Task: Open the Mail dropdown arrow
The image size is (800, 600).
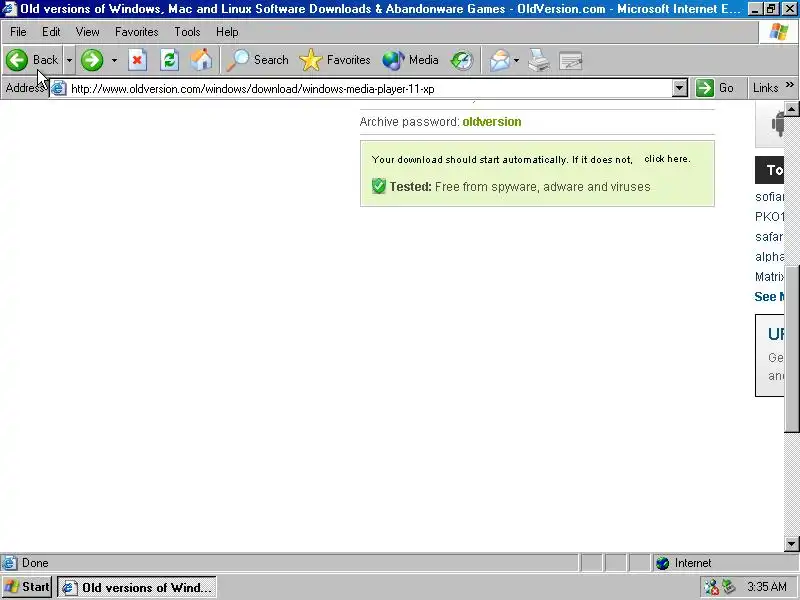Action: point(516,60)
